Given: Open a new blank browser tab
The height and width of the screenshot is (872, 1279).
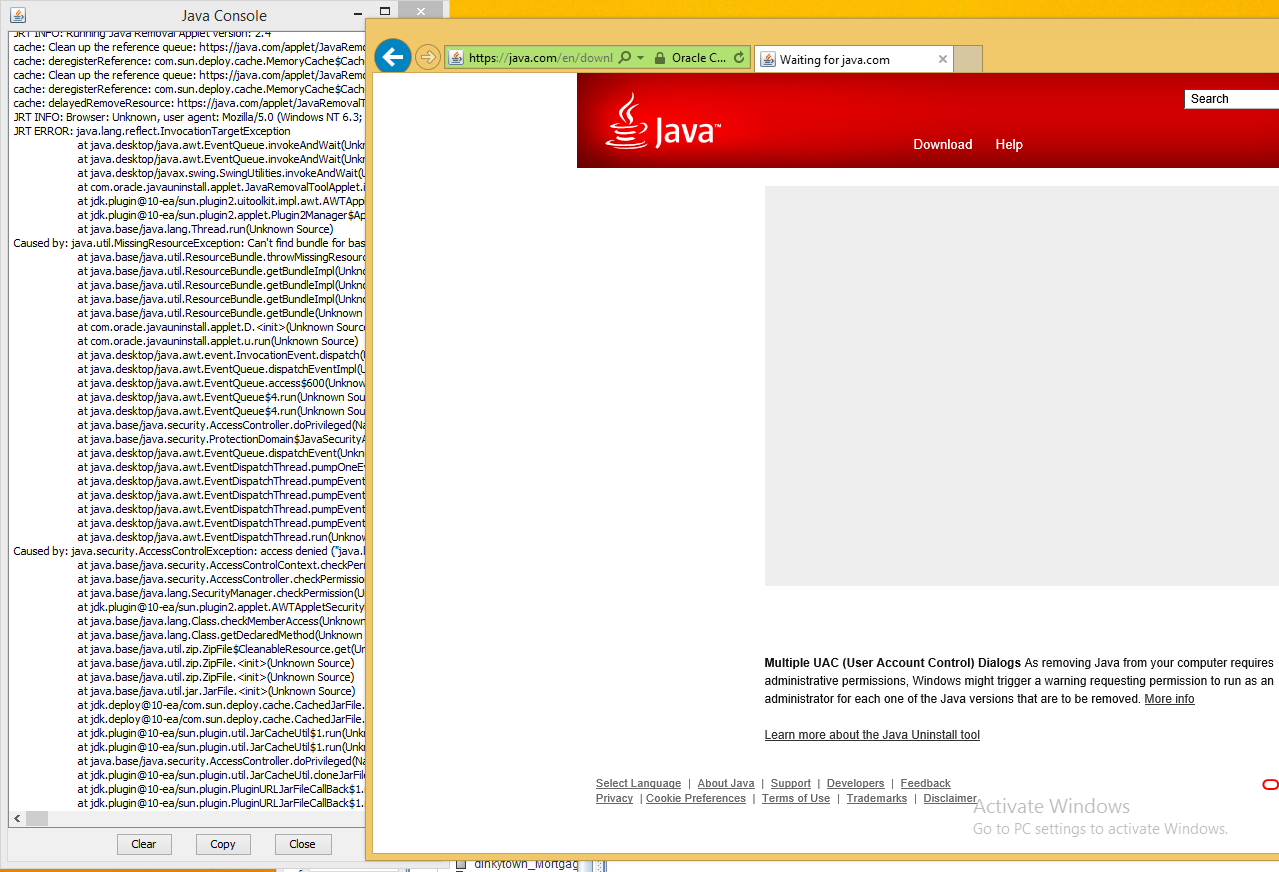Looking at the screenshot, I should tap(967, 59).
